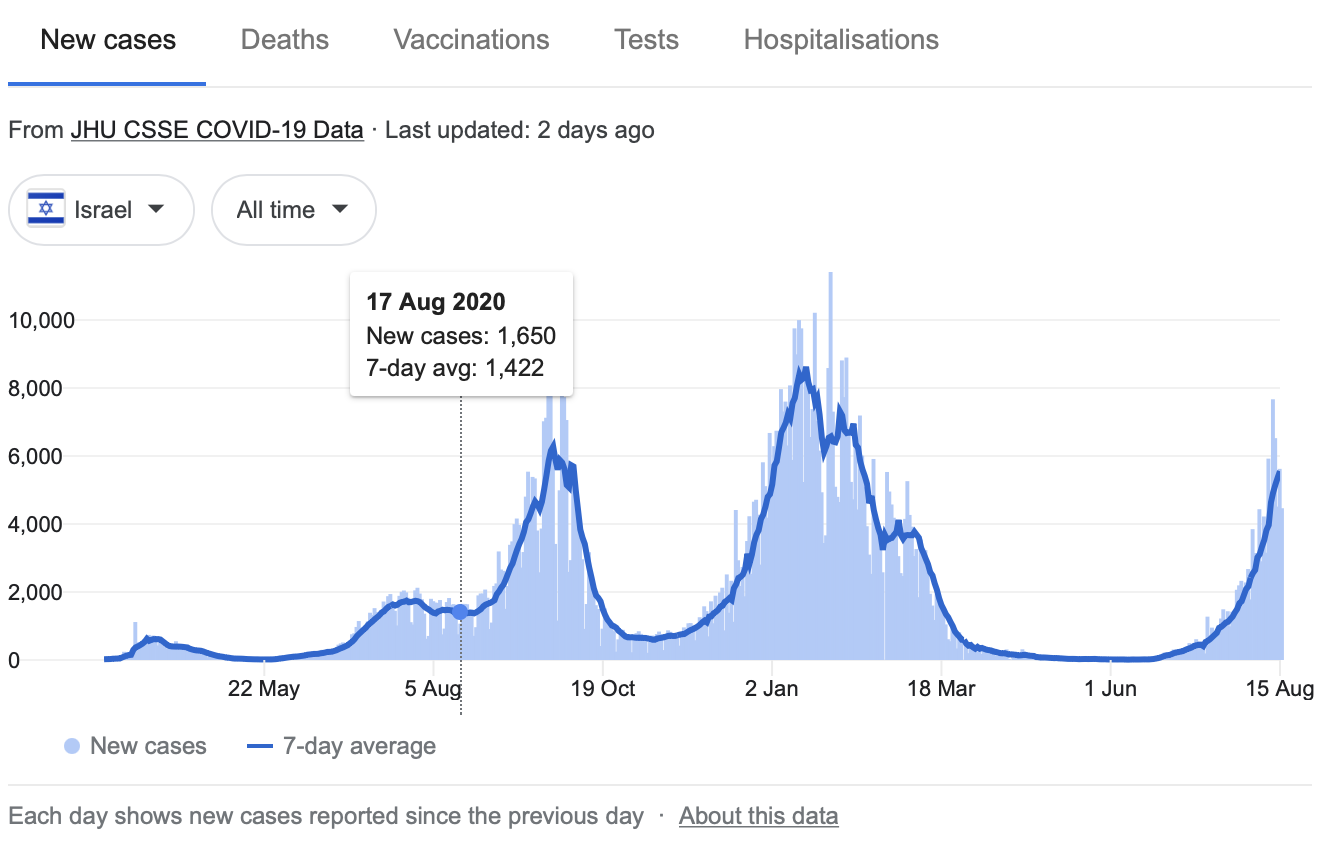This screenshot has width=1324, height=844.
Task: Click the 19 Oct axis date label
Action: pos(602,689)
